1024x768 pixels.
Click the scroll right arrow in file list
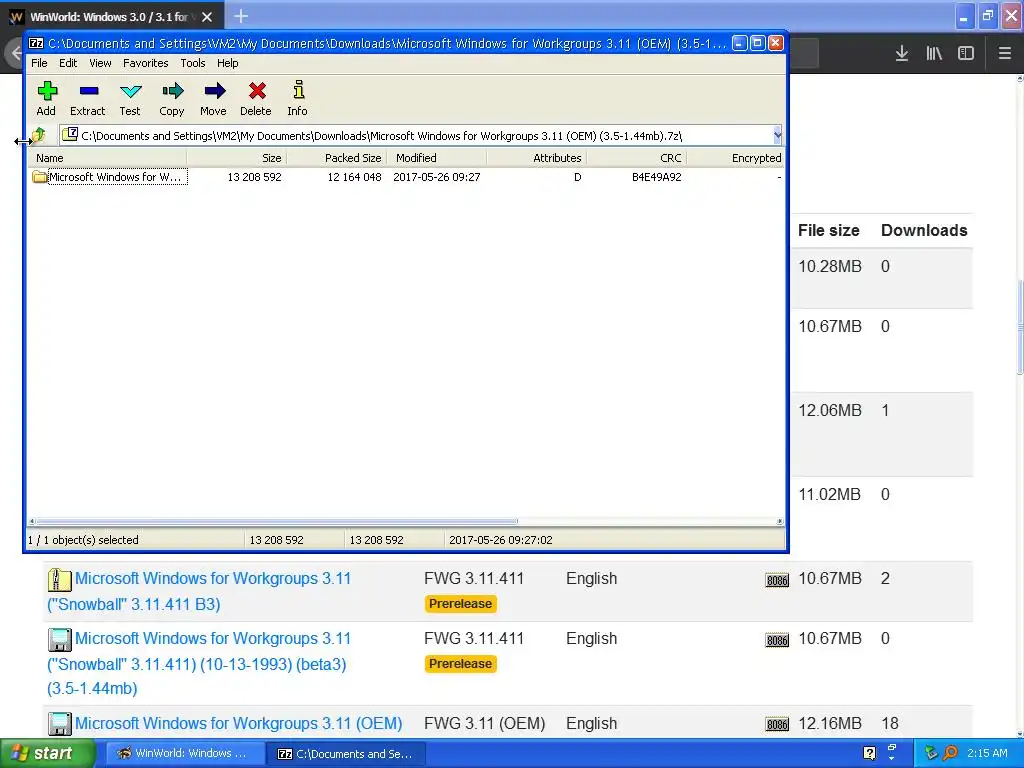779,522
